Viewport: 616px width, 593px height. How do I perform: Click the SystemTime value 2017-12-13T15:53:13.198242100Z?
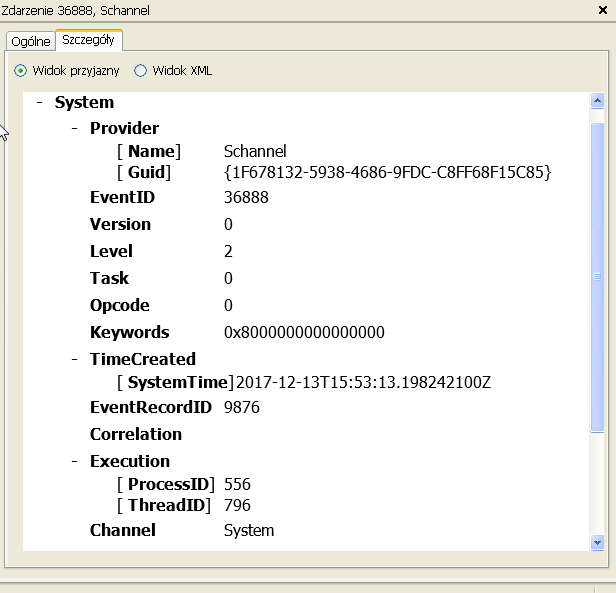click(x=363, y=382)
